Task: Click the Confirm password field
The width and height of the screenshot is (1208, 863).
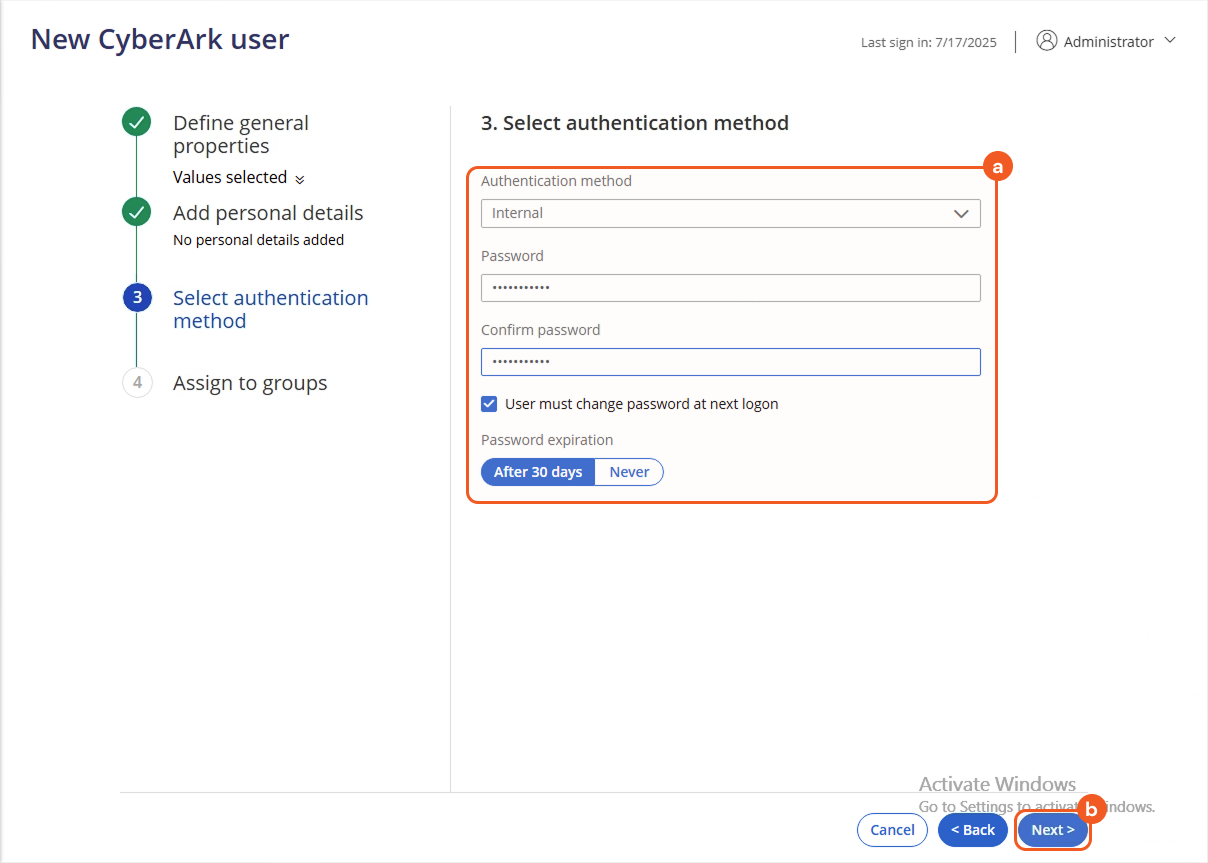Action: [730, 361]
